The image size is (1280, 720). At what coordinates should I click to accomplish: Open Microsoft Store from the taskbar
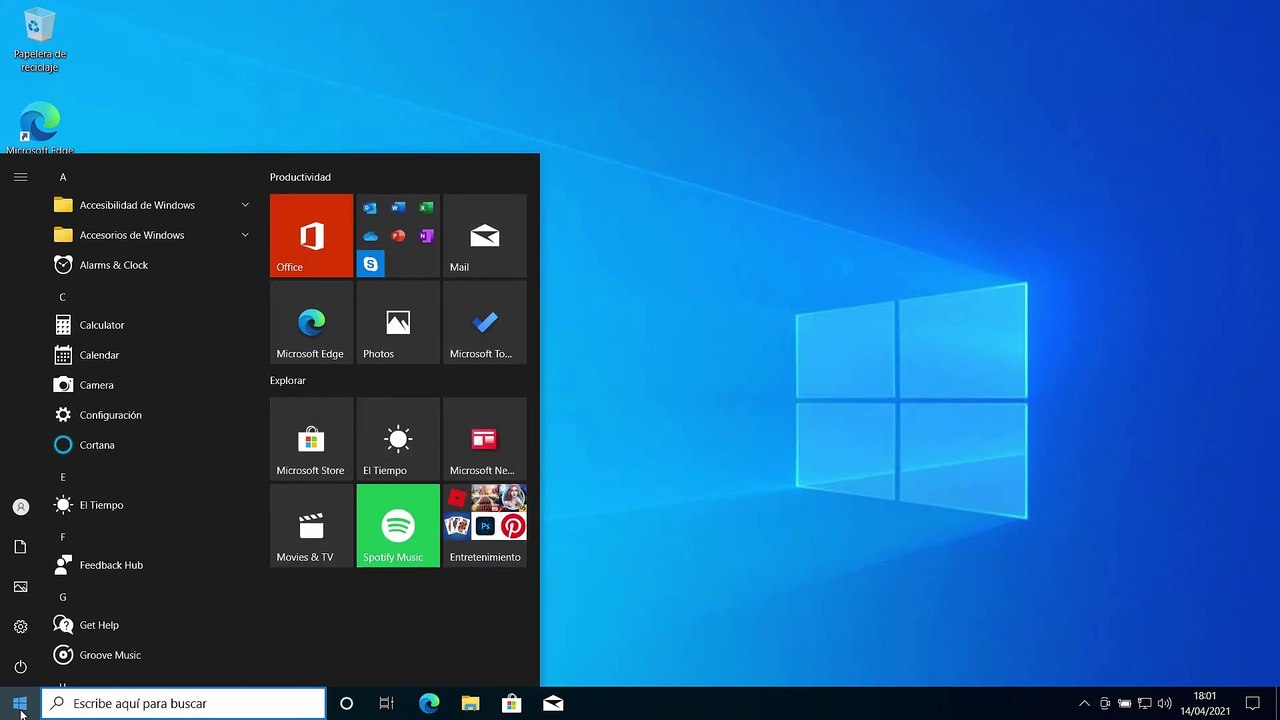pos(511,704)
